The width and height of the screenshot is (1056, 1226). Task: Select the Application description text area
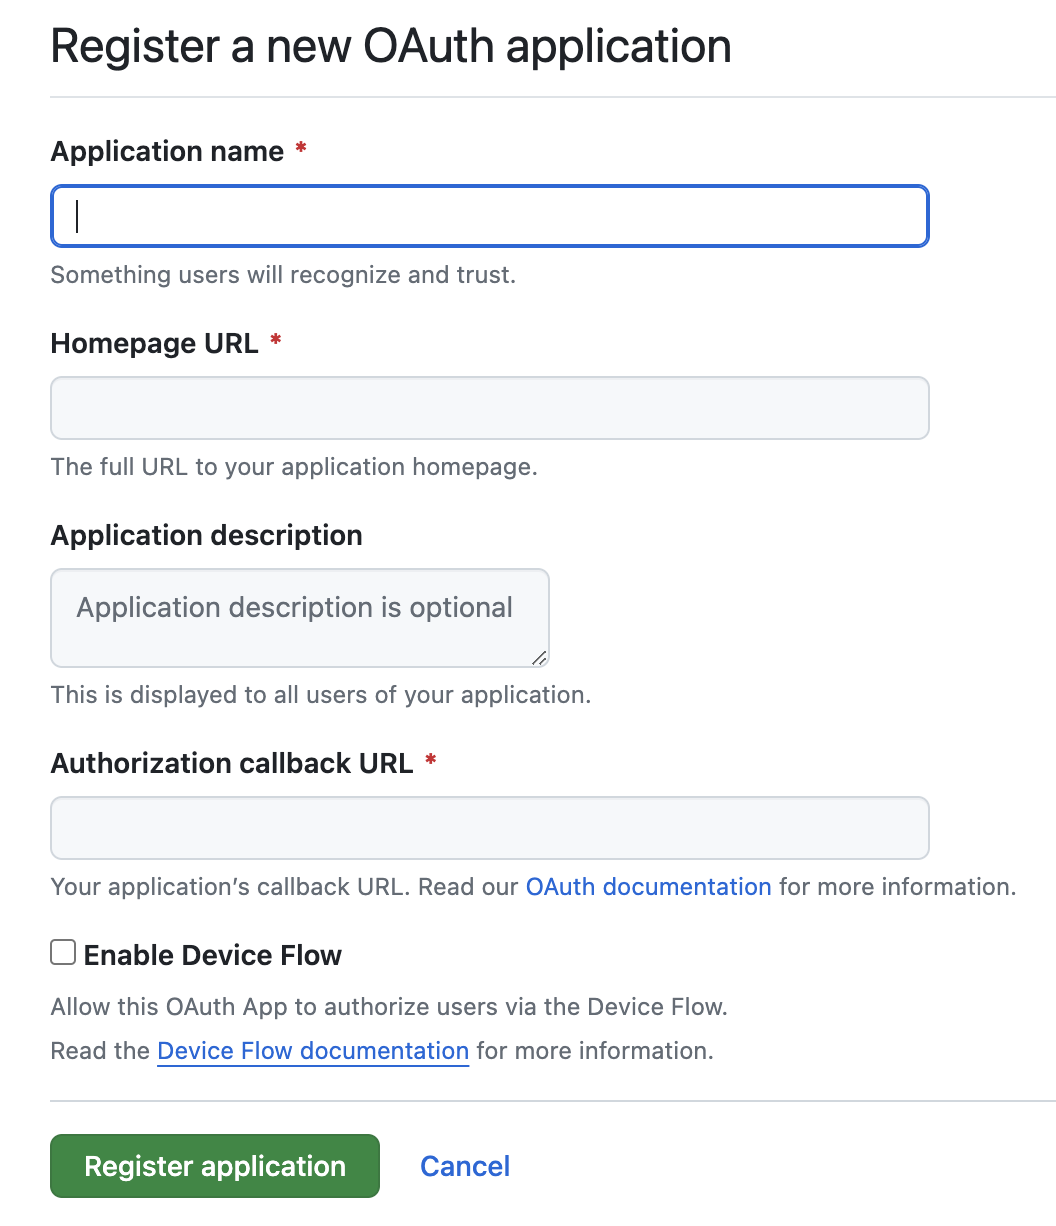coord(300,618)
